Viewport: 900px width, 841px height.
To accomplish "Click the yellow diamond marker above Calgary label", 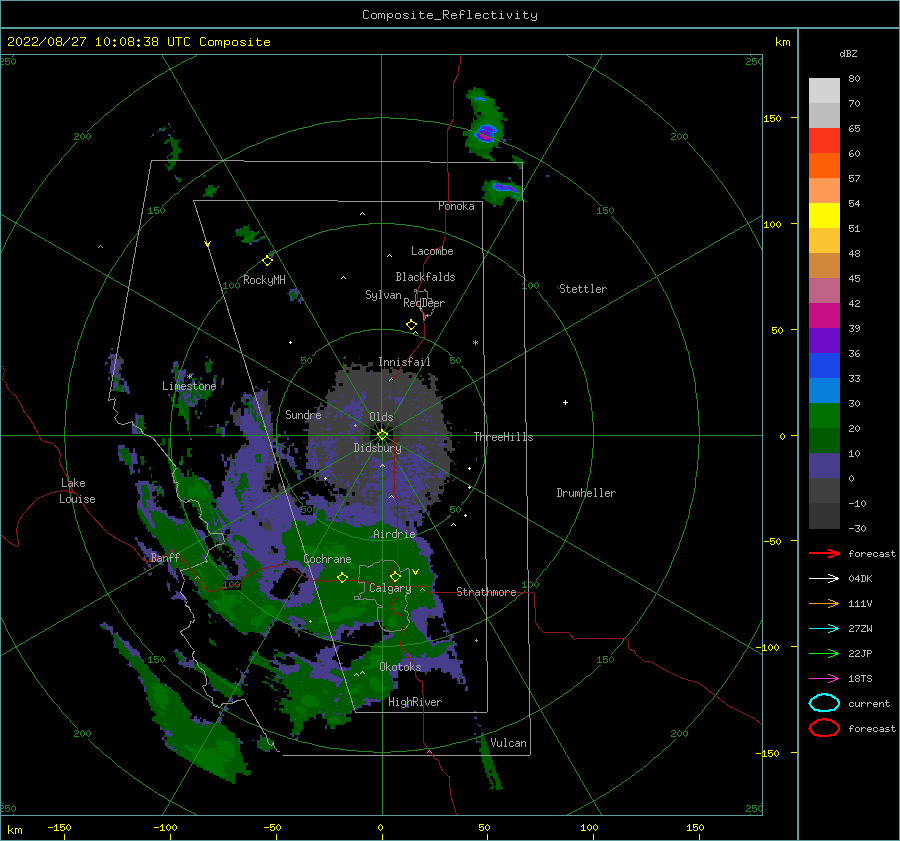I will [x=395, y=576].
